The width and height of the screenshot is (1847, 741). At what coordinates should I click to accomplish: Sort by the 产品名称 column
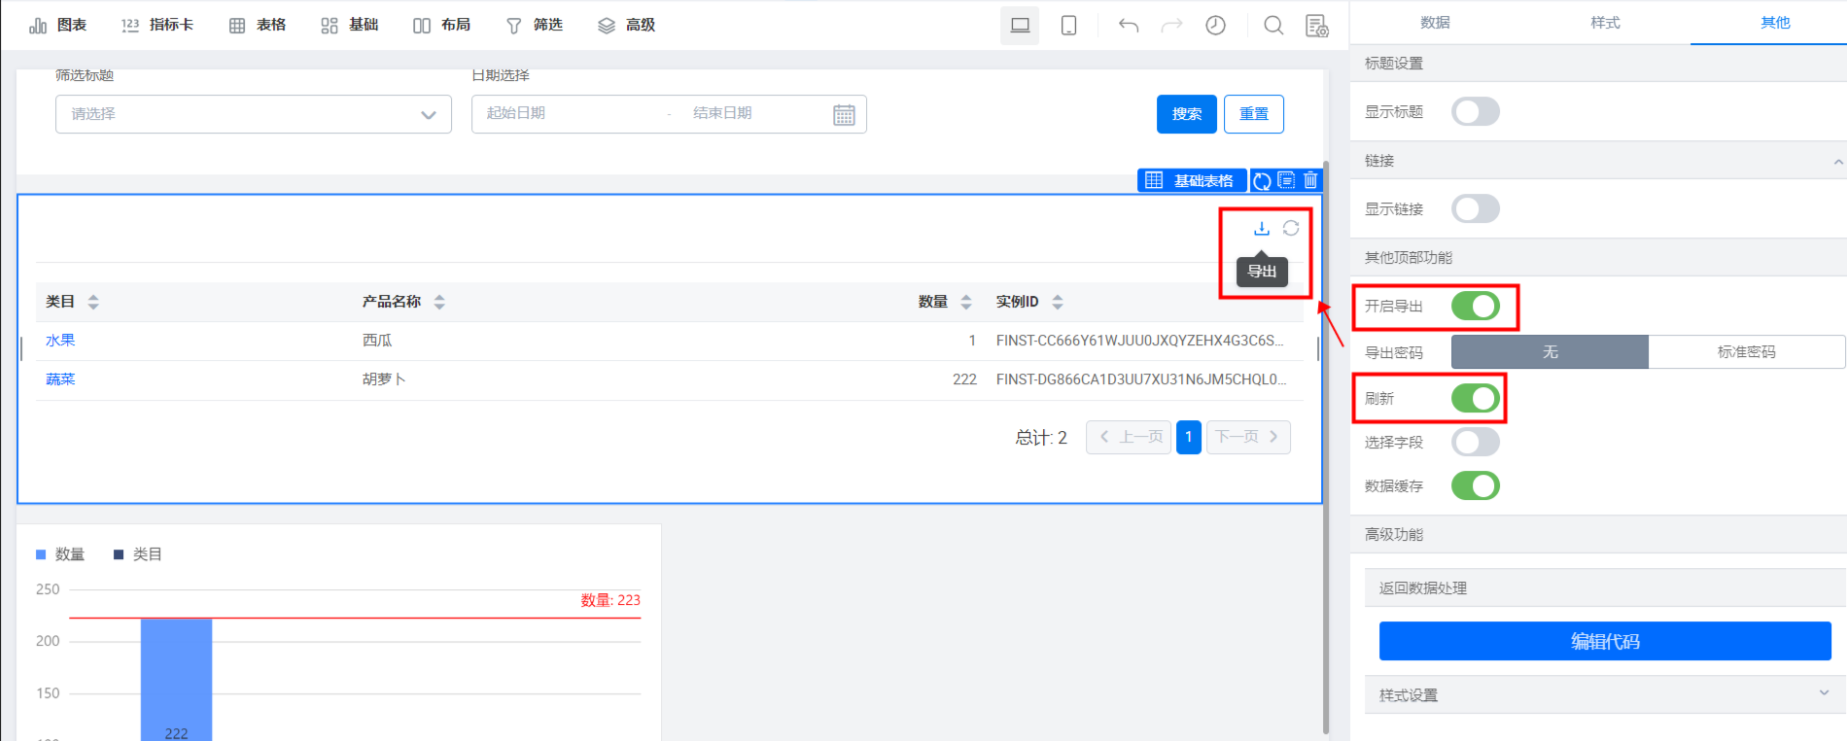[439, 302]
